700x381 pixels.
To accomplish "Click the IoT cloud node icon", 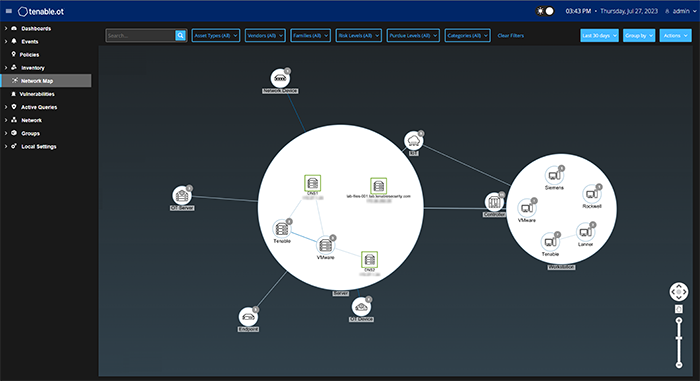I will 413,141.
